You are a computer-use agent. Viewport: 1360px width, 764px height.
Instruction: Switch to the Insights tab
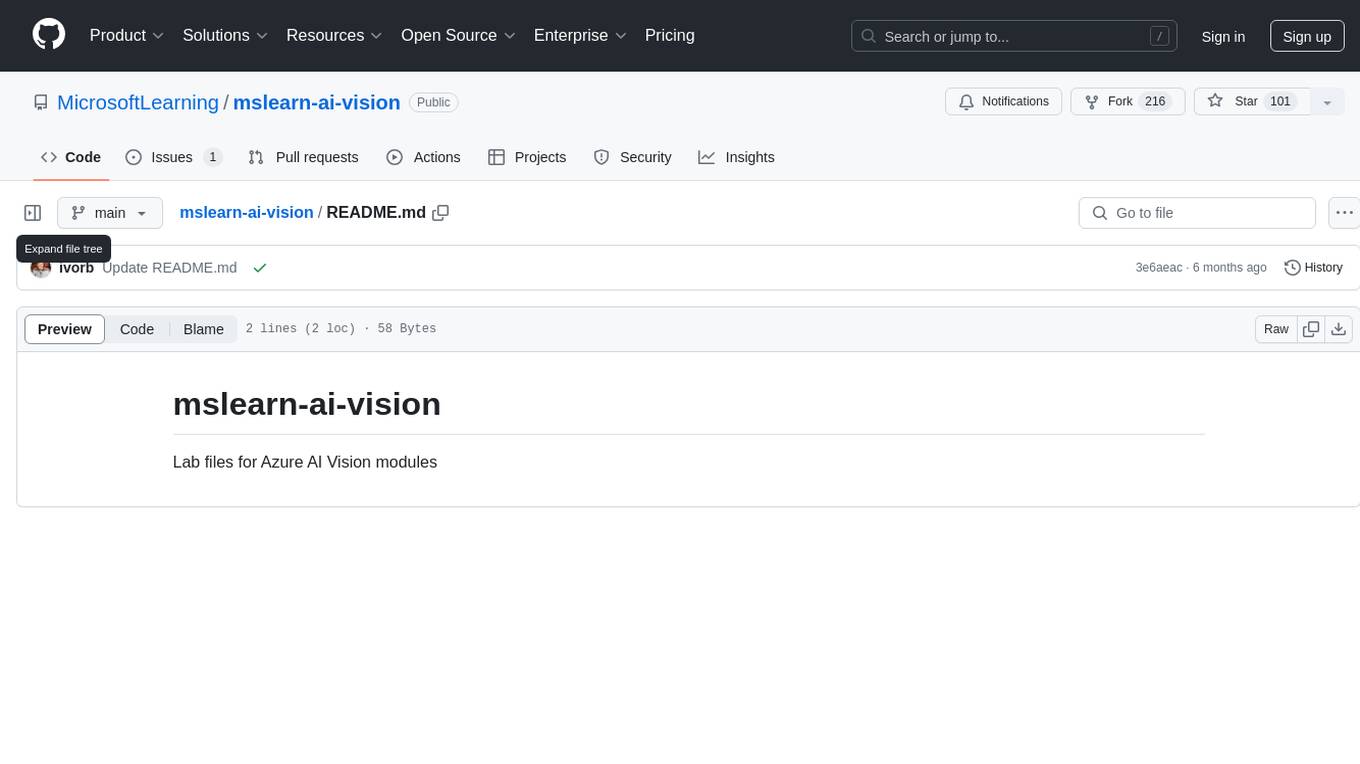736,157
